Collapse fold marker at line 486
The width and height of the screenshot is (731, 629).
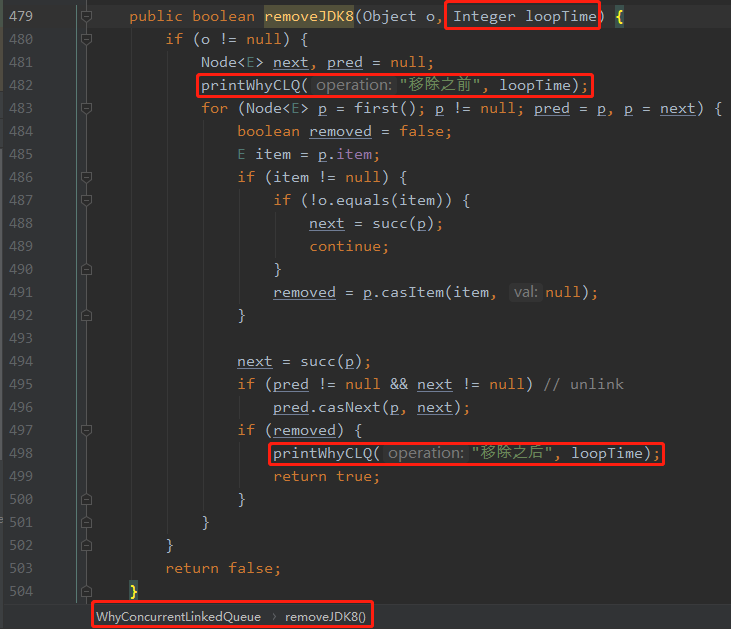pos(86,177)
